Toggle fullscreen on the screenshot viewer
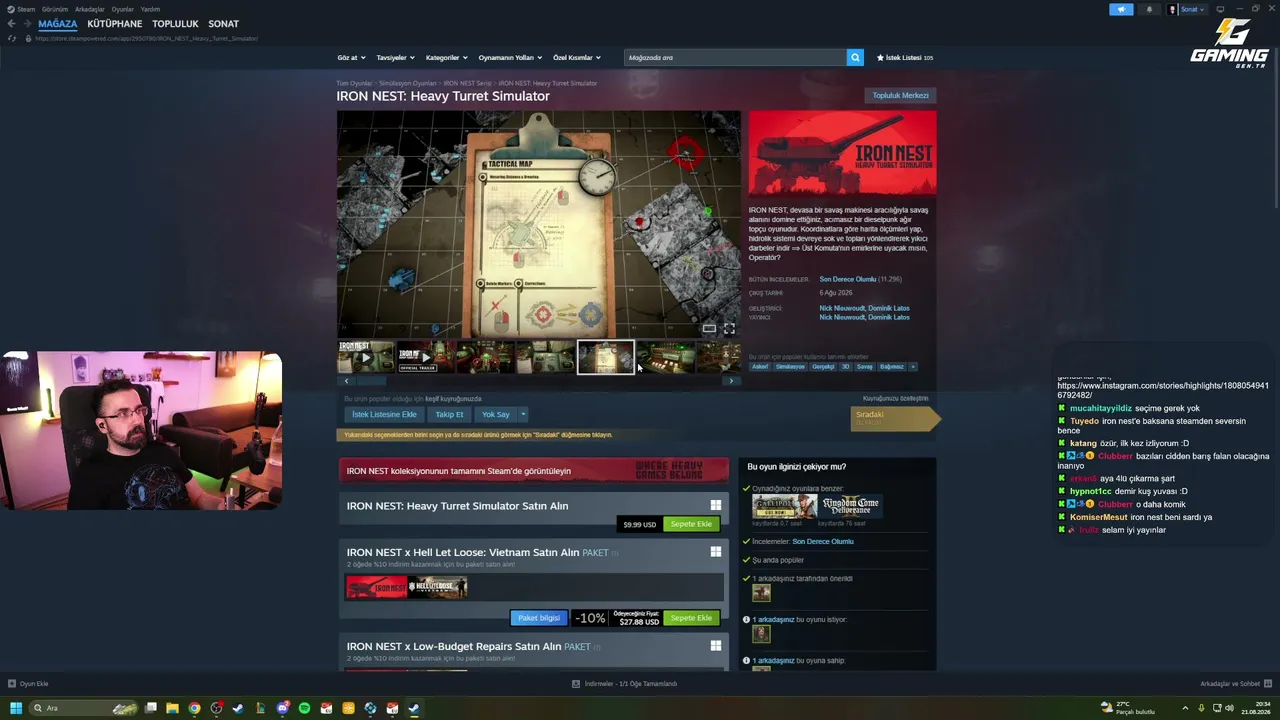1280x720 pixels. [729, 328]
